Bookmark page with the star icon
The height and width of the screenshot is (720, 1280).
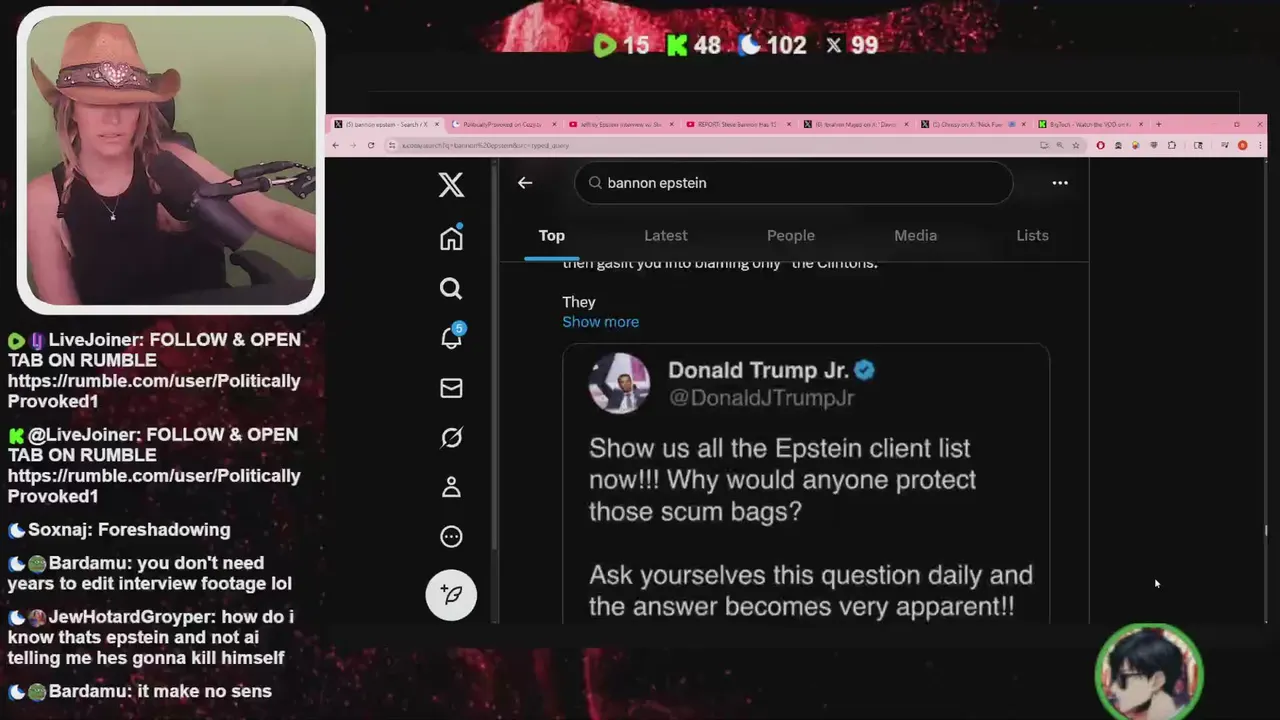[1076, 145]
